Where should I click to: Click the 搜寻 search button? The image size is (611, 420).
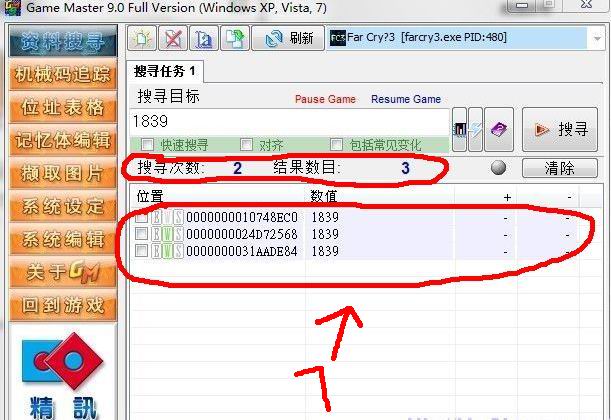560,129
